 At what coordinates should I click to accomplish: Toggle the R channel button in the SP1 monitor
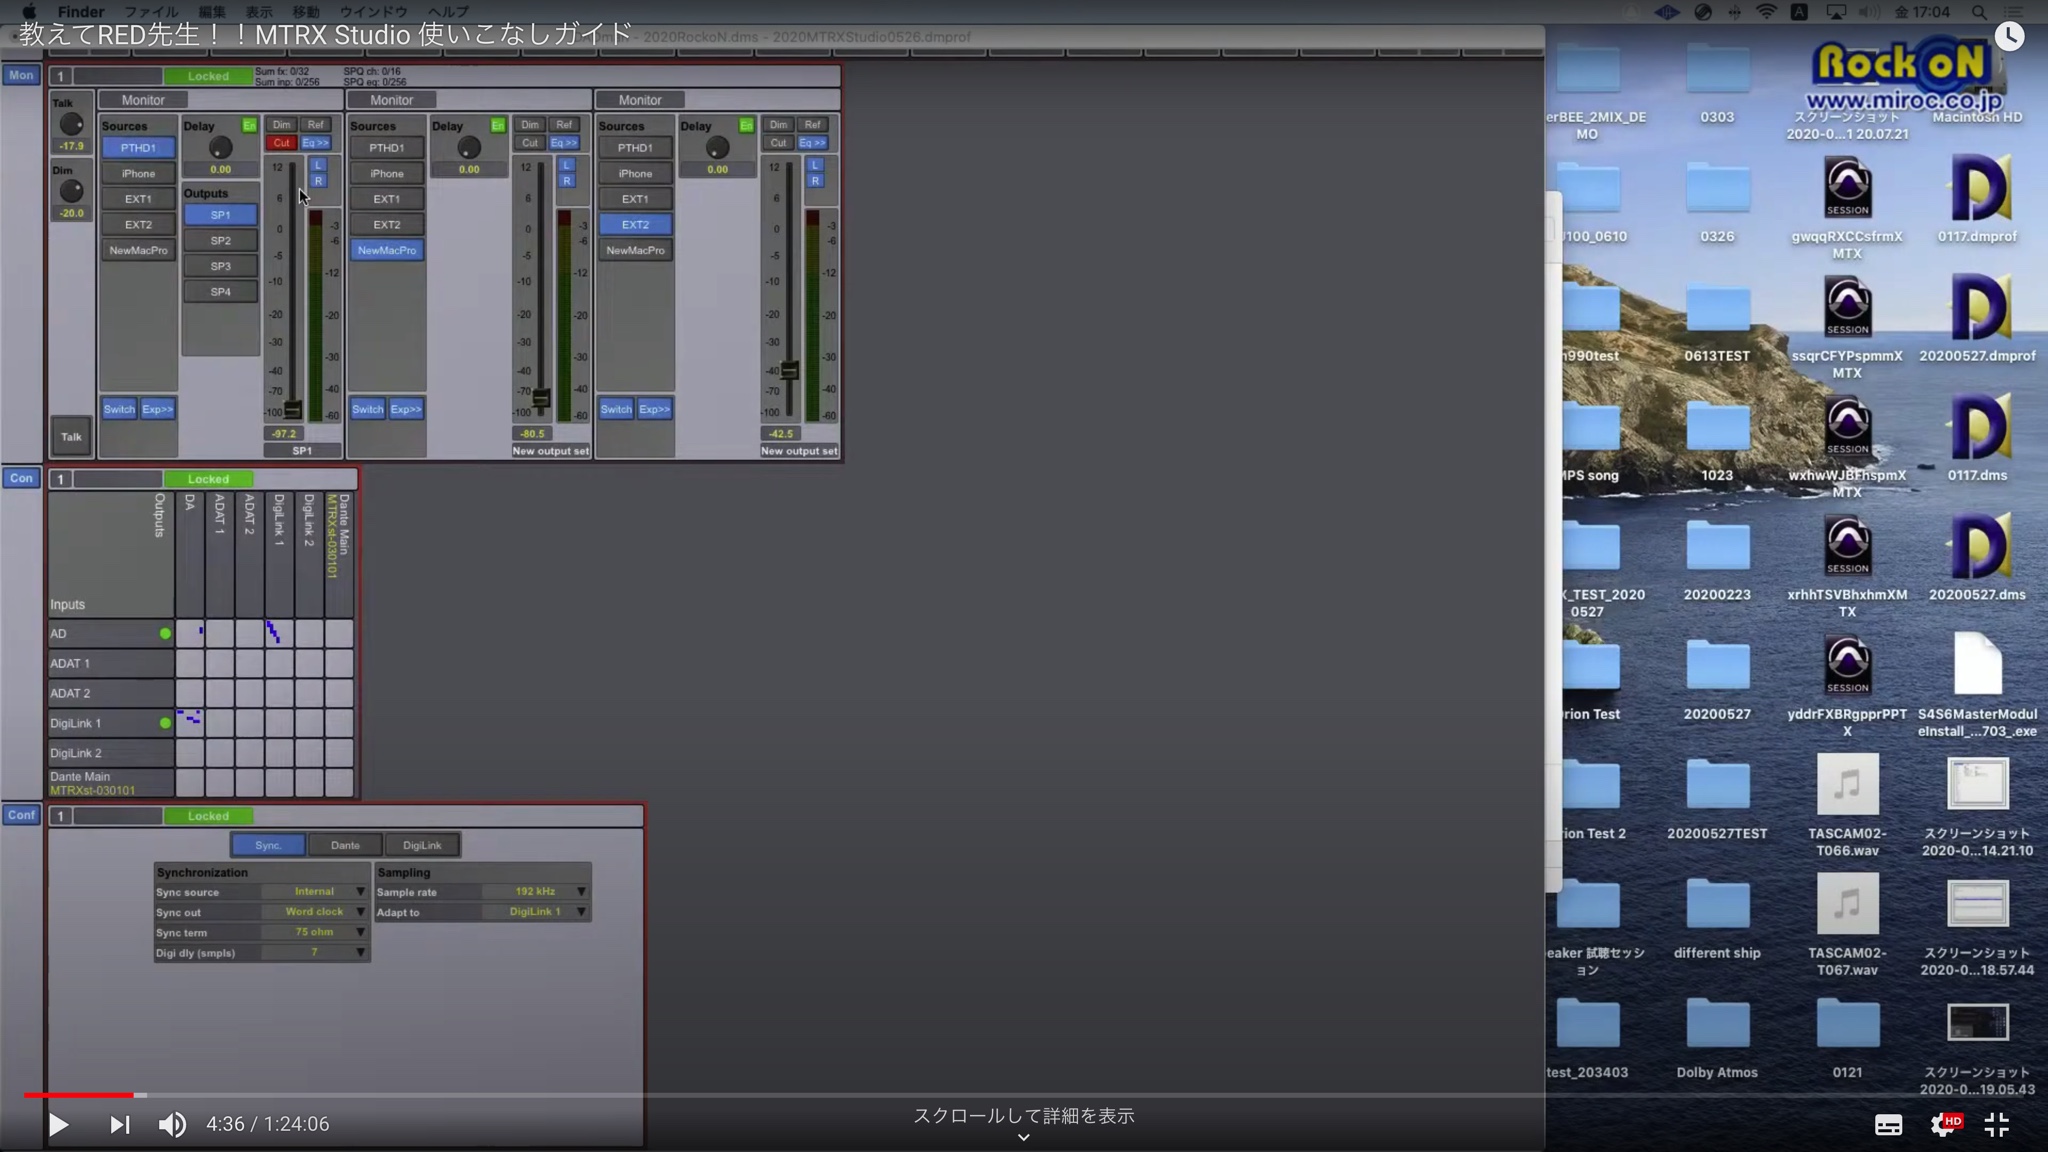pyautogui.click(x=318, y=181)
